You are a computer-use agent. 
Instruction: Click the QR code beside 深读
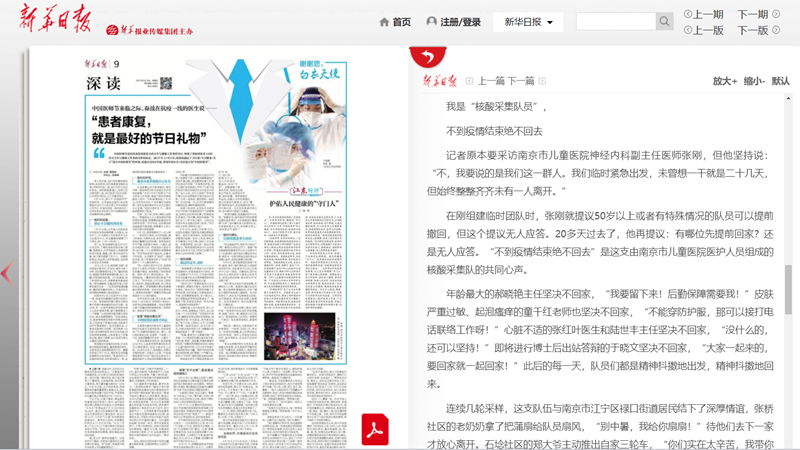(x=166, y=83)
